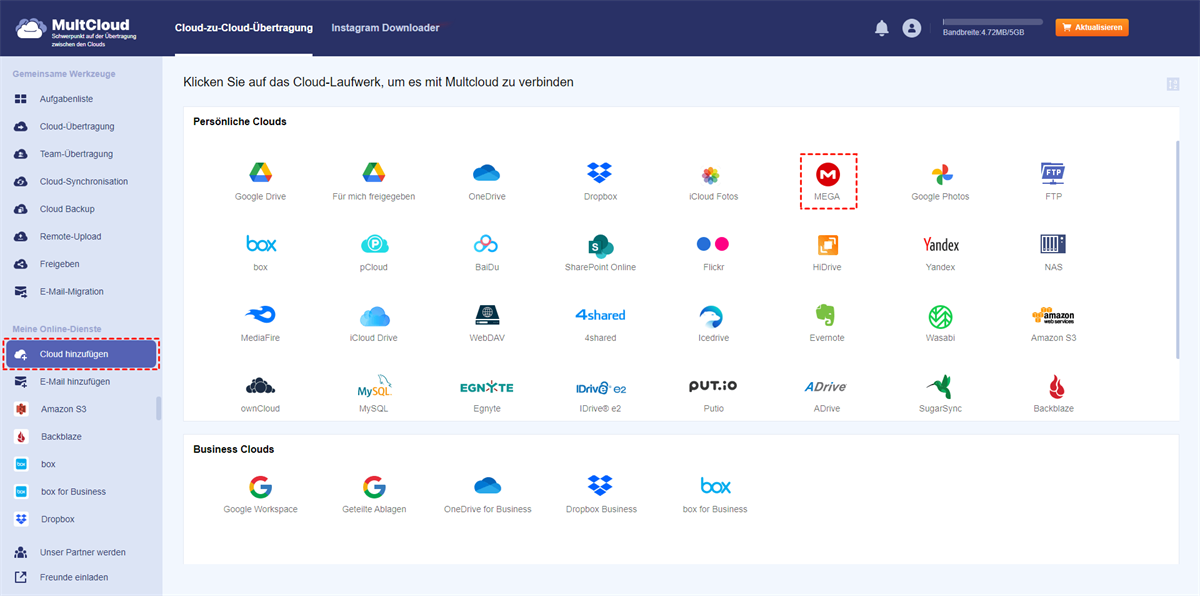Click the BaiDu cloud icon

click(487, 244)
